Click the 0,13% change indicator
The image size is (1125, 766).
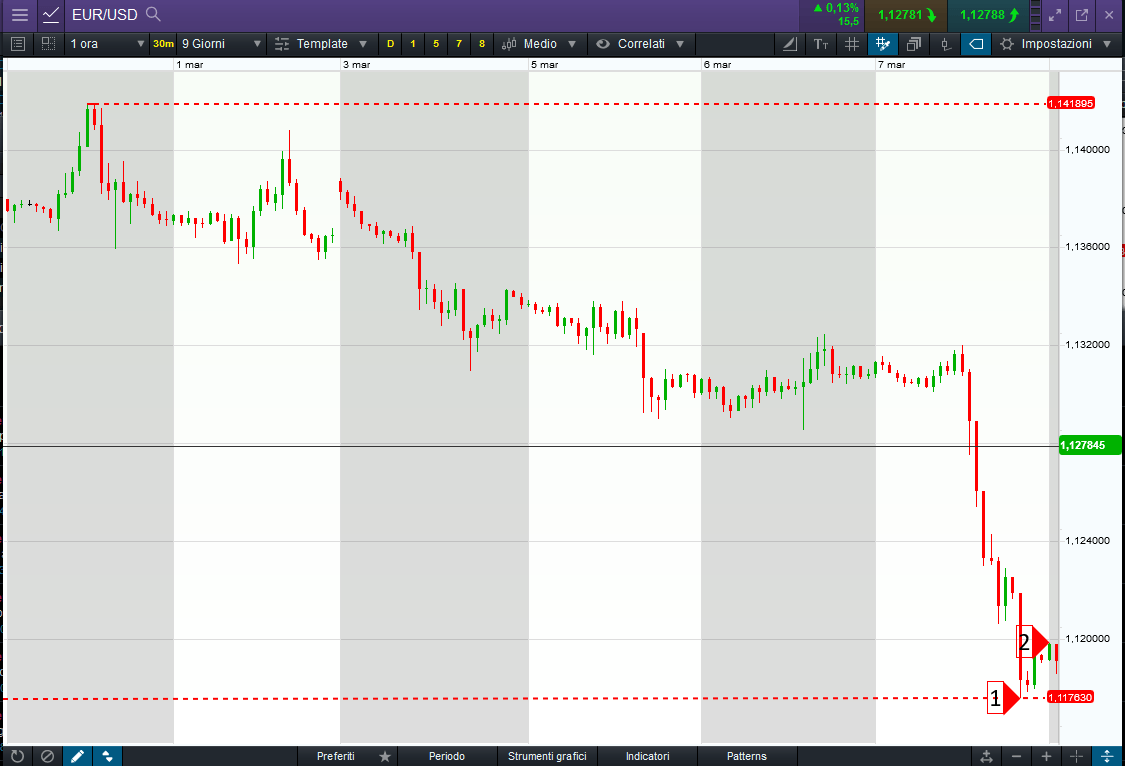[x=837, y=8]
